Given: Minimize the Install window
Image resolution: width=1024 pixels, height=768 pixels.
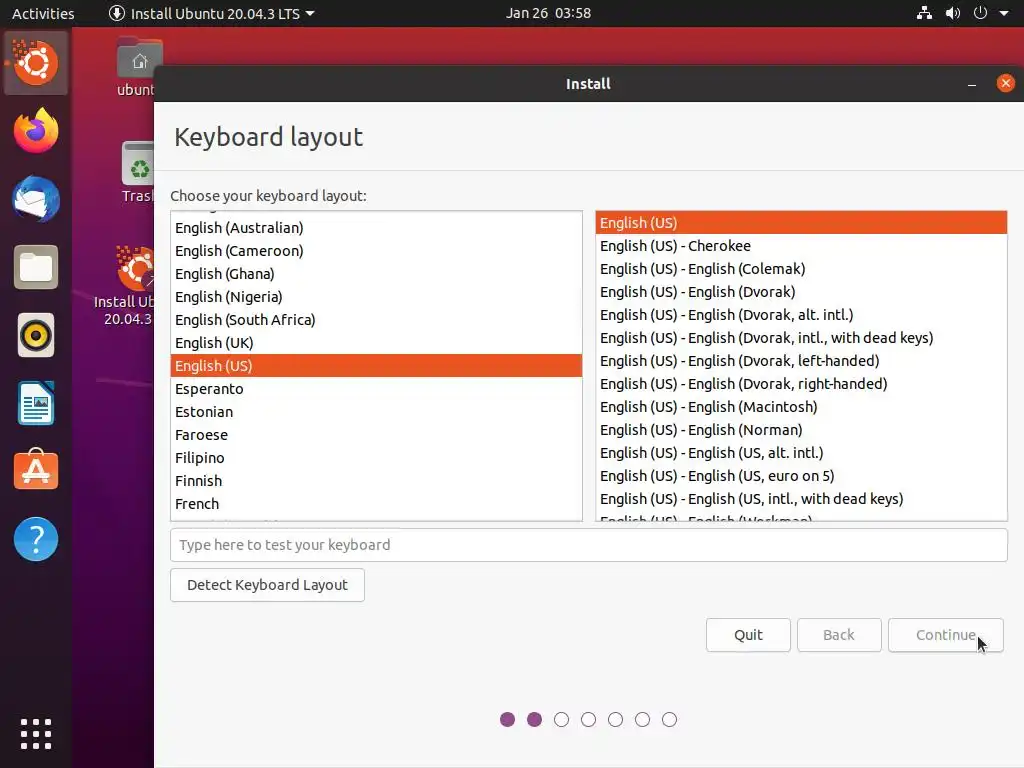Looking at the screenshot, I should [x=972, y=84].
